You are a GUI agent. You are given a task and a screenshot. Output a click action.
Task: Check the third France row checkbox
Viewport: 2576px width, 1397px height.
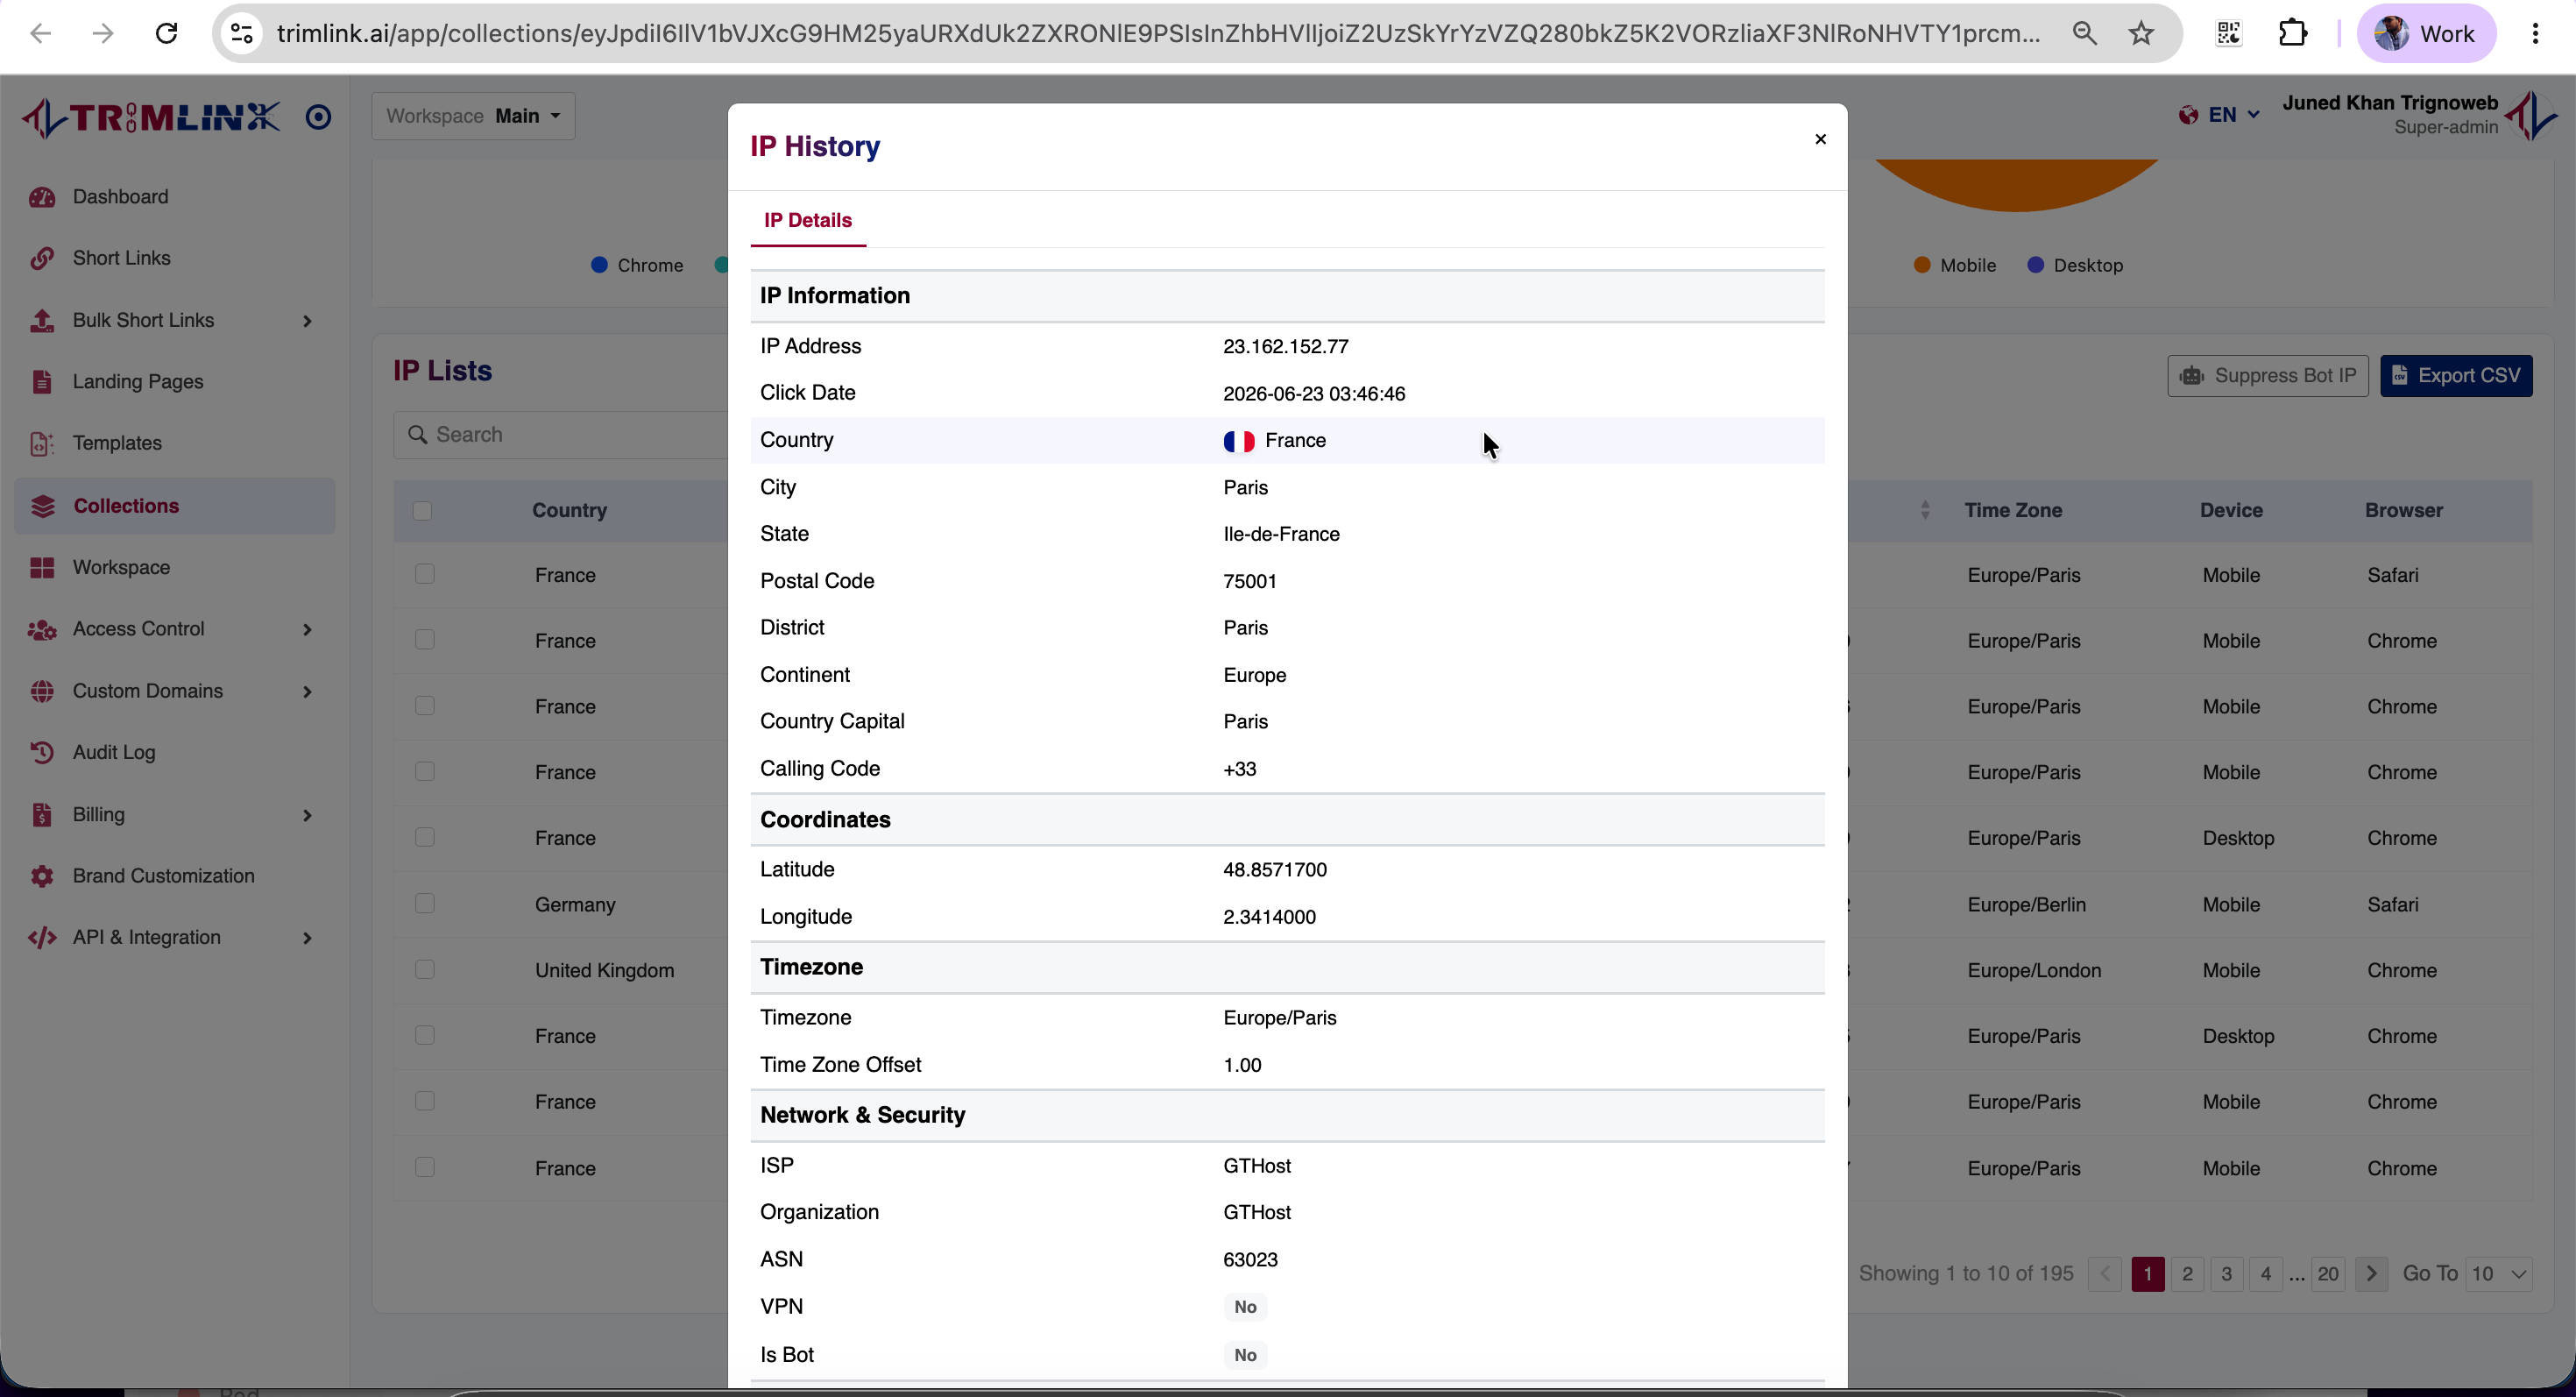click(425, 706)
